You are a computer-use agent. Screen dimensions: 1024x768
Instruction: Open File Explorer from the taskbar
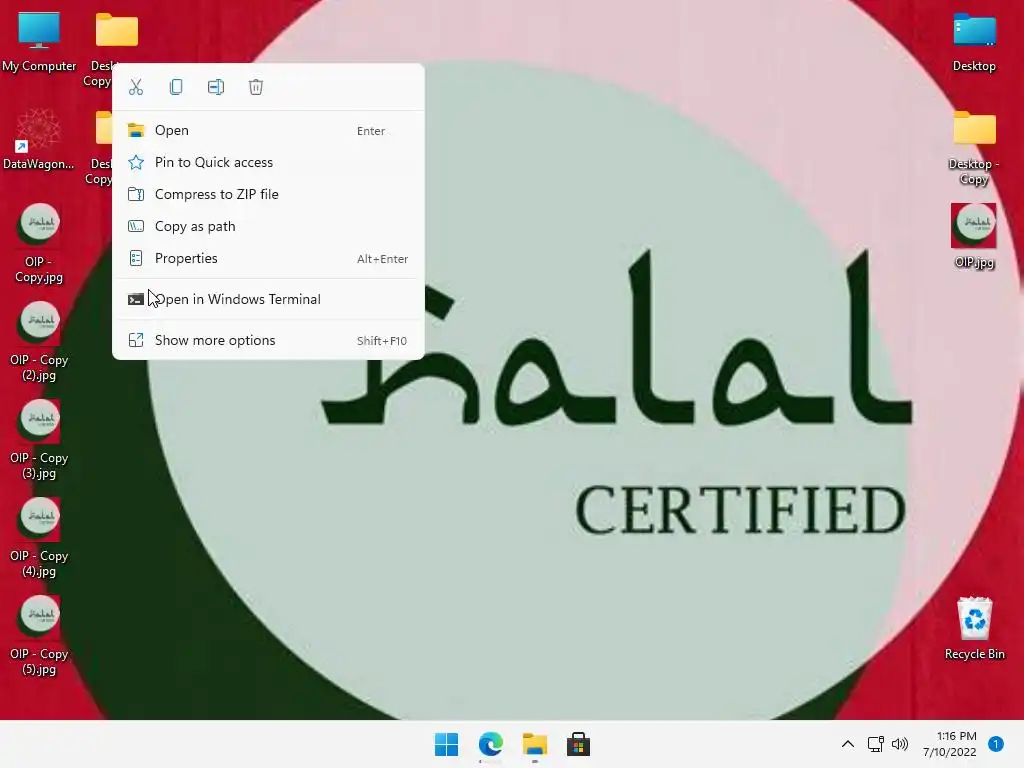(x=535, y=744)
